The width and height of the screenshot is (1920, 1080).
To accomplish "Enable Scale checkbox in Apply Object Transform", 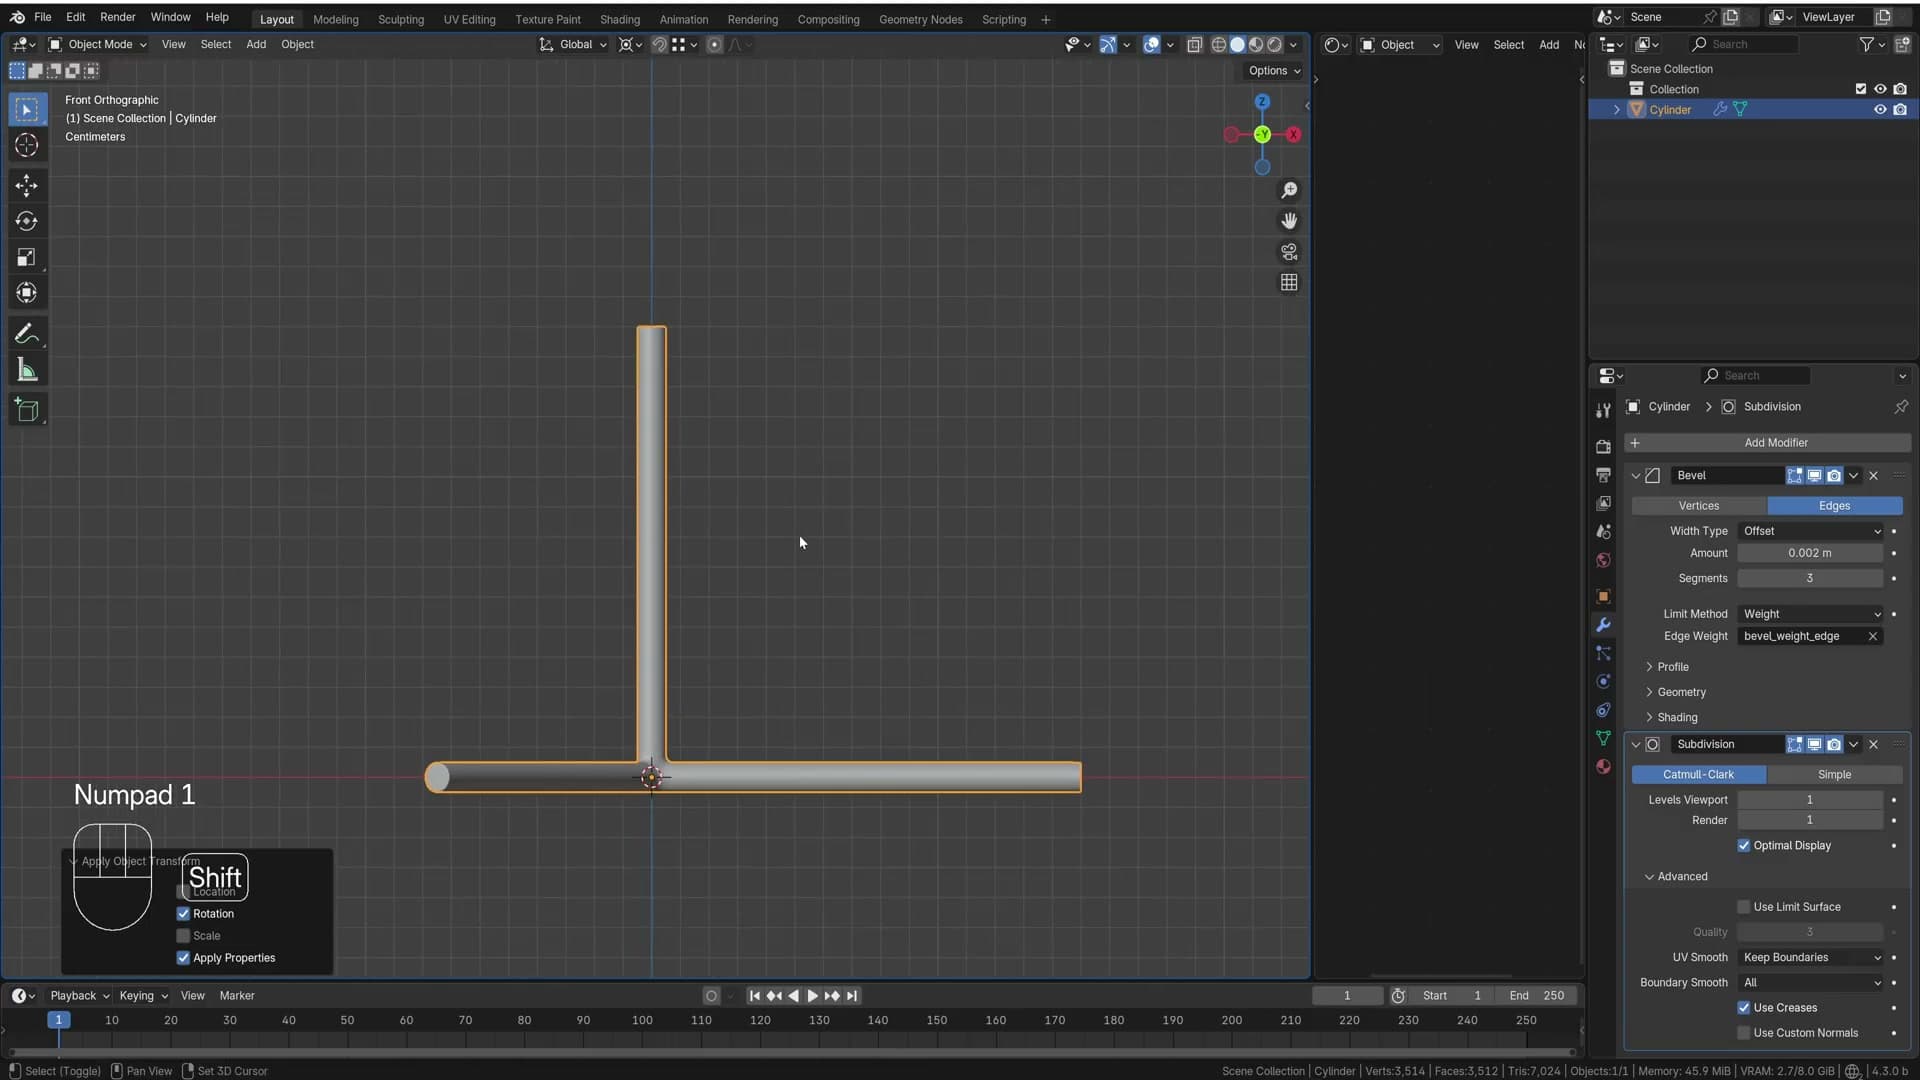I will coord(183,936).
